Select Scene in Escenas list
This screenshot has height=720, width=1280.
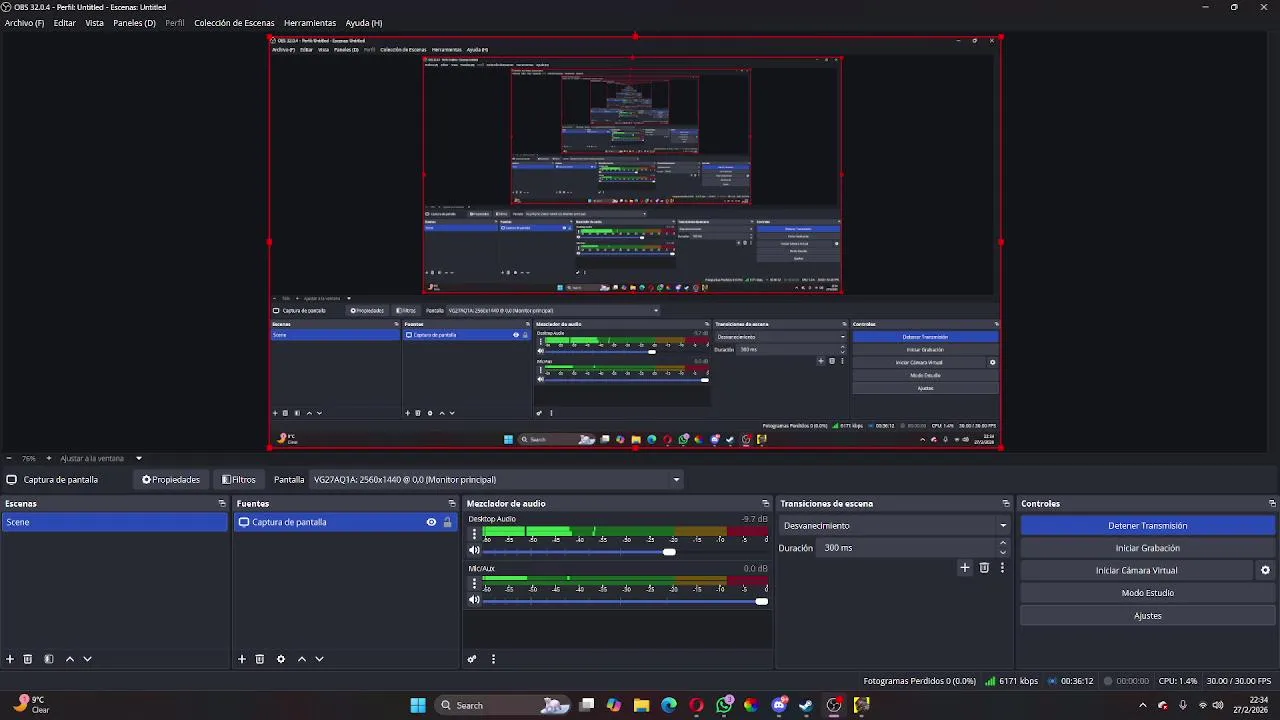pyautogui.click(x=115, y=522)
